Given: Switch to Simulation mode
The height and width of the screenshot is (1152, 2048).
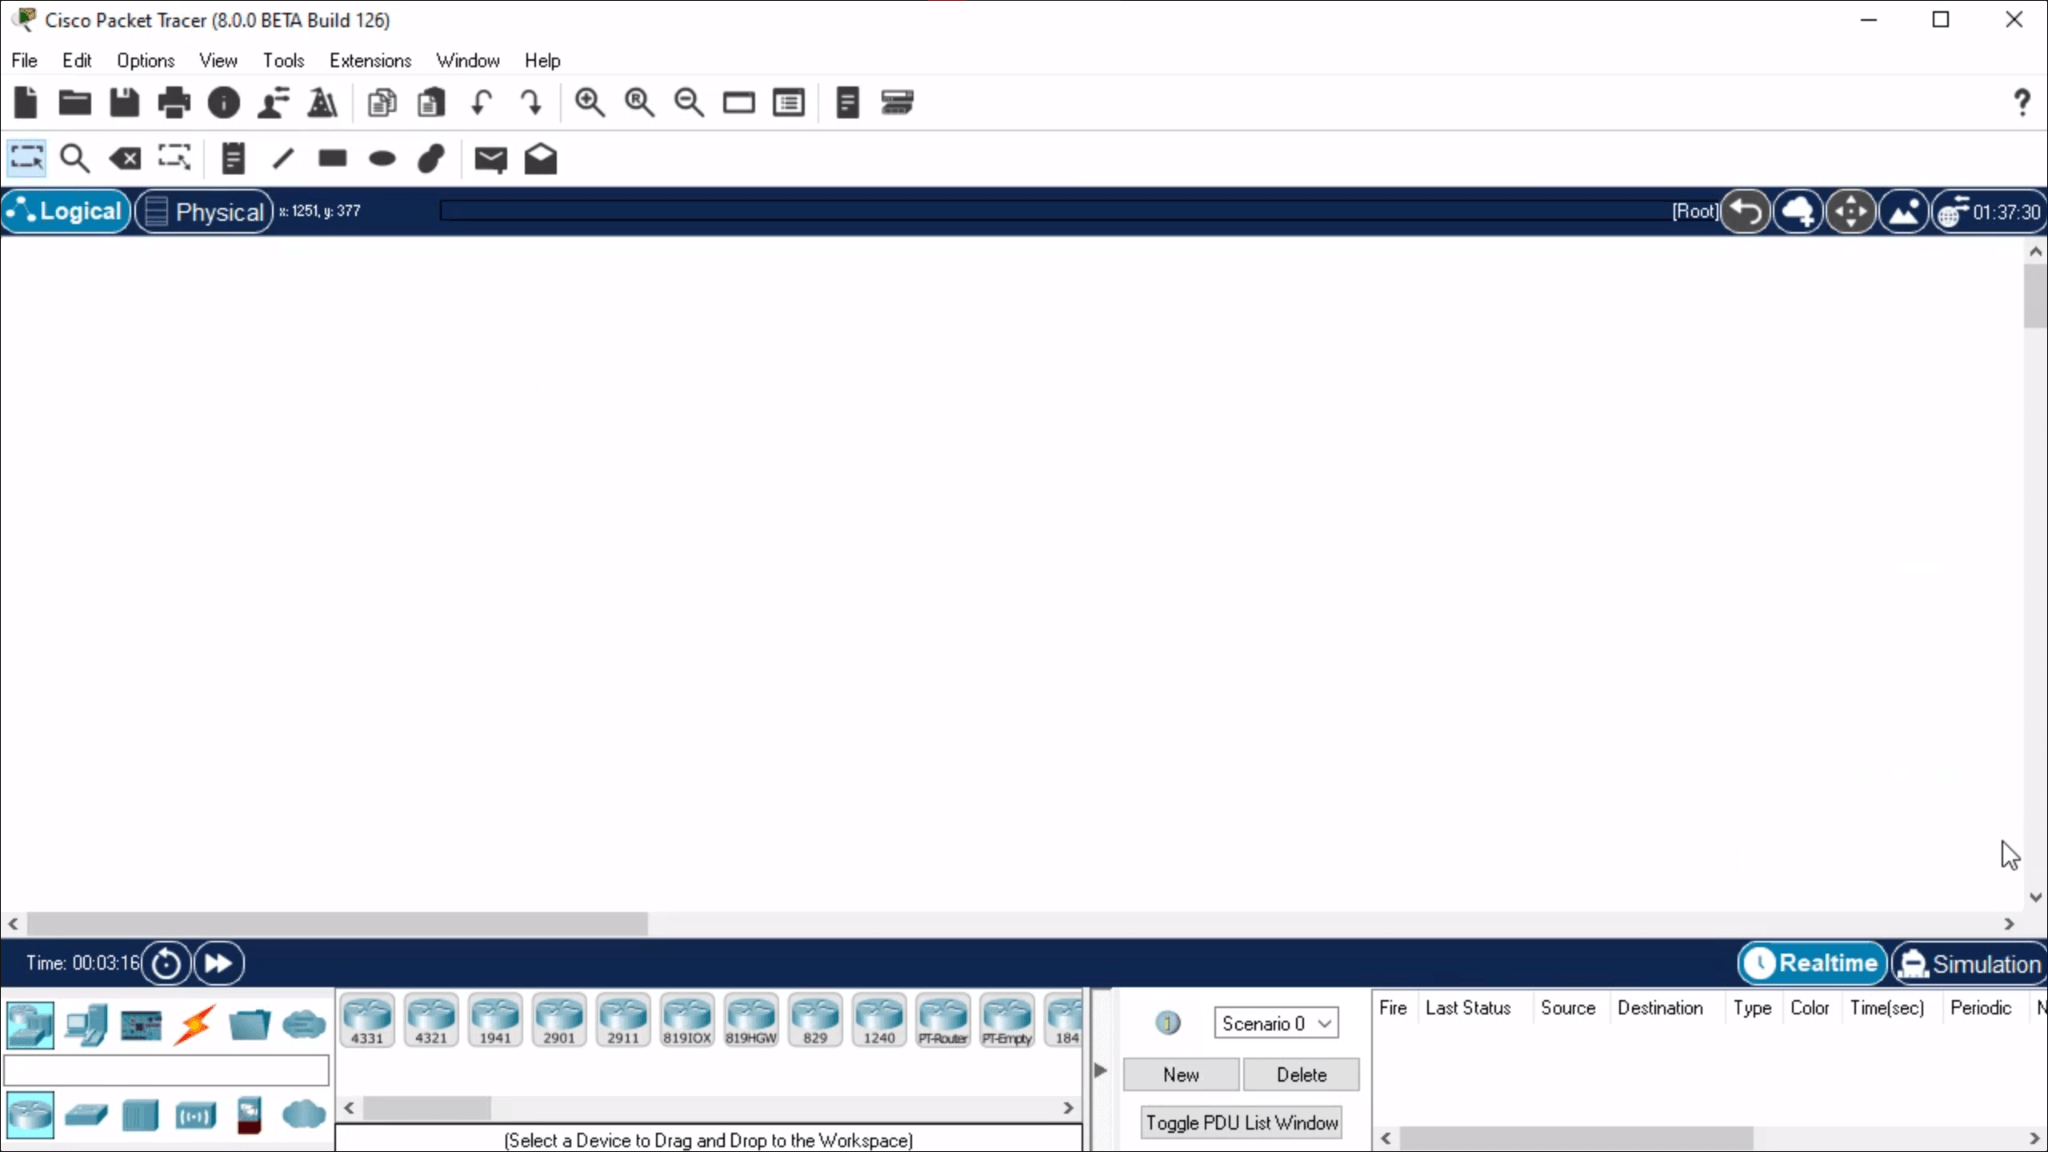Looking at the screenshot, I should click(1968, 964).
